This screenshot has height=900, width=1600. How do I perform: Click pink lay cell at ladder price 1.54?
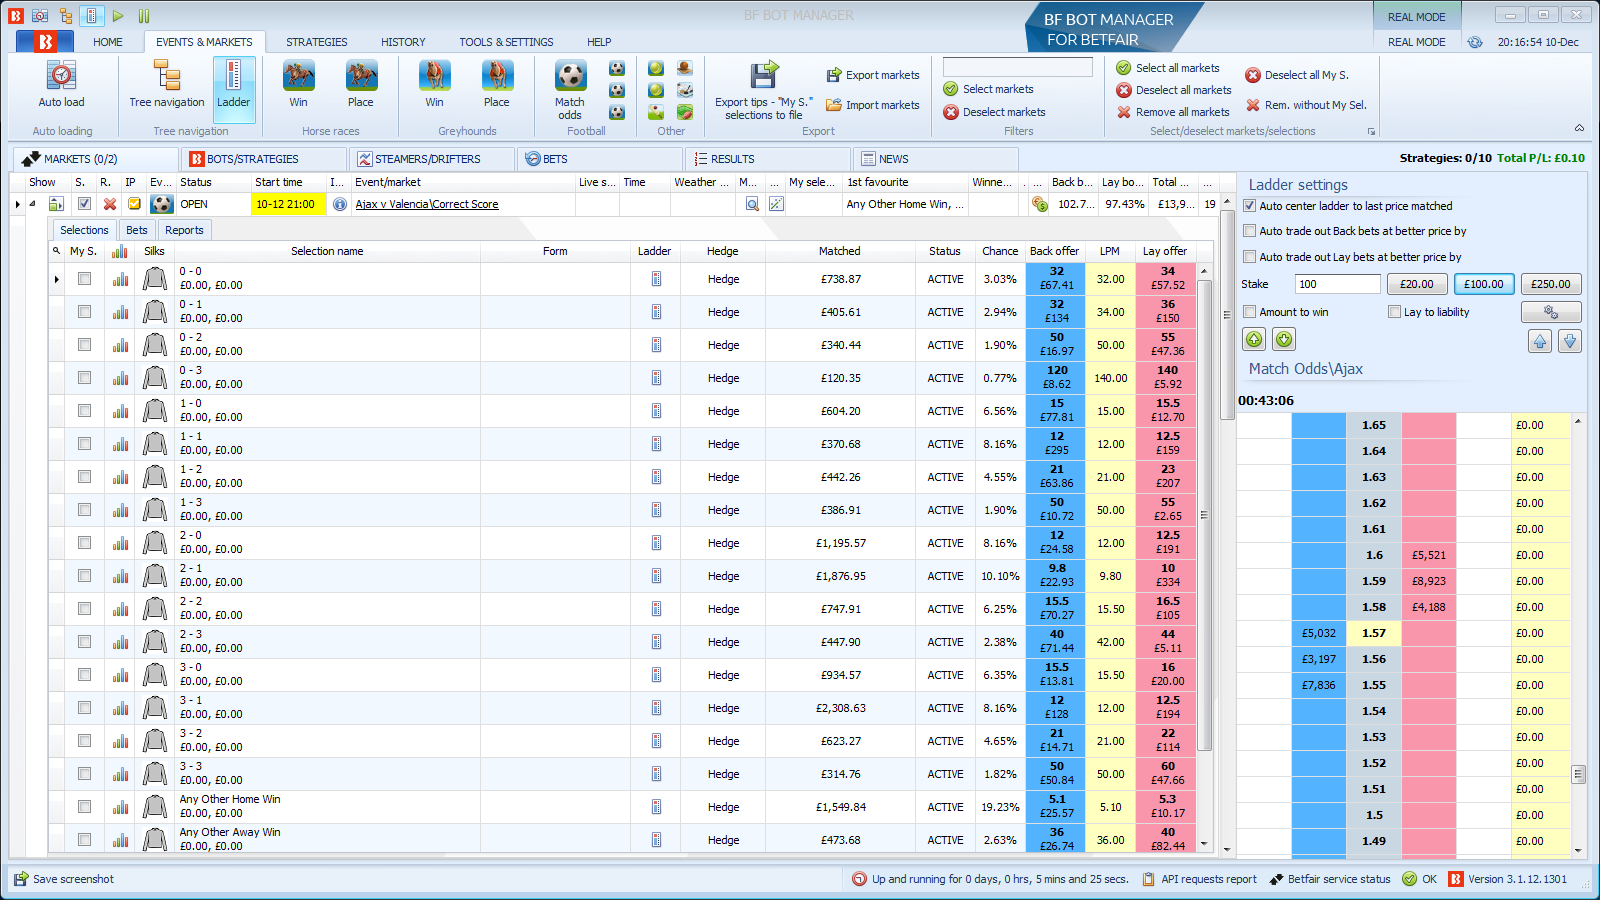[1429, 711]
